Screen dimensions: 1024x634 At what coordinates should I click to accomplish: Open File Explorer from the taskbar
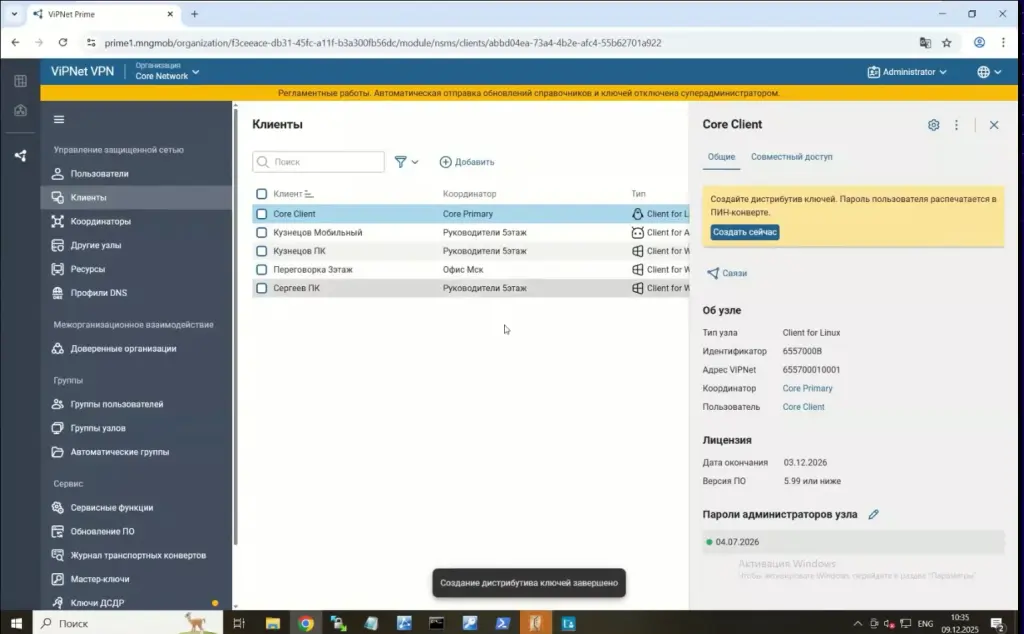[273, 624]
